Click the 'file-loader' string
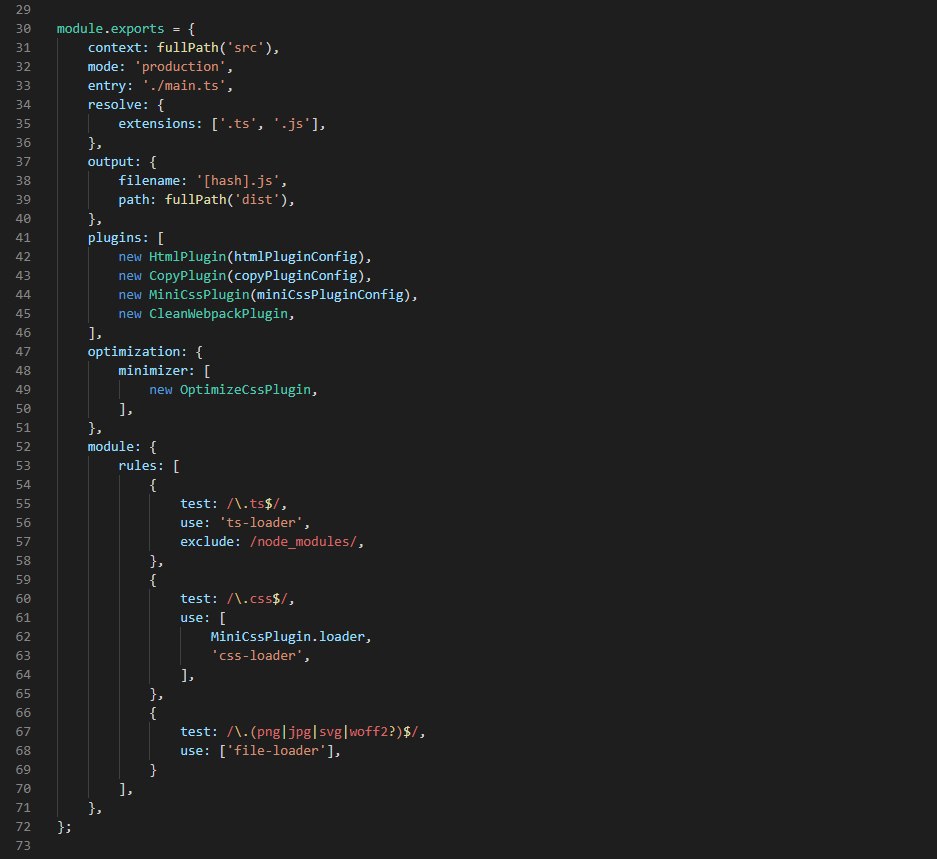The width and height of the screenshot is (937, 859). pyautogui.click(x=276, y=751)
